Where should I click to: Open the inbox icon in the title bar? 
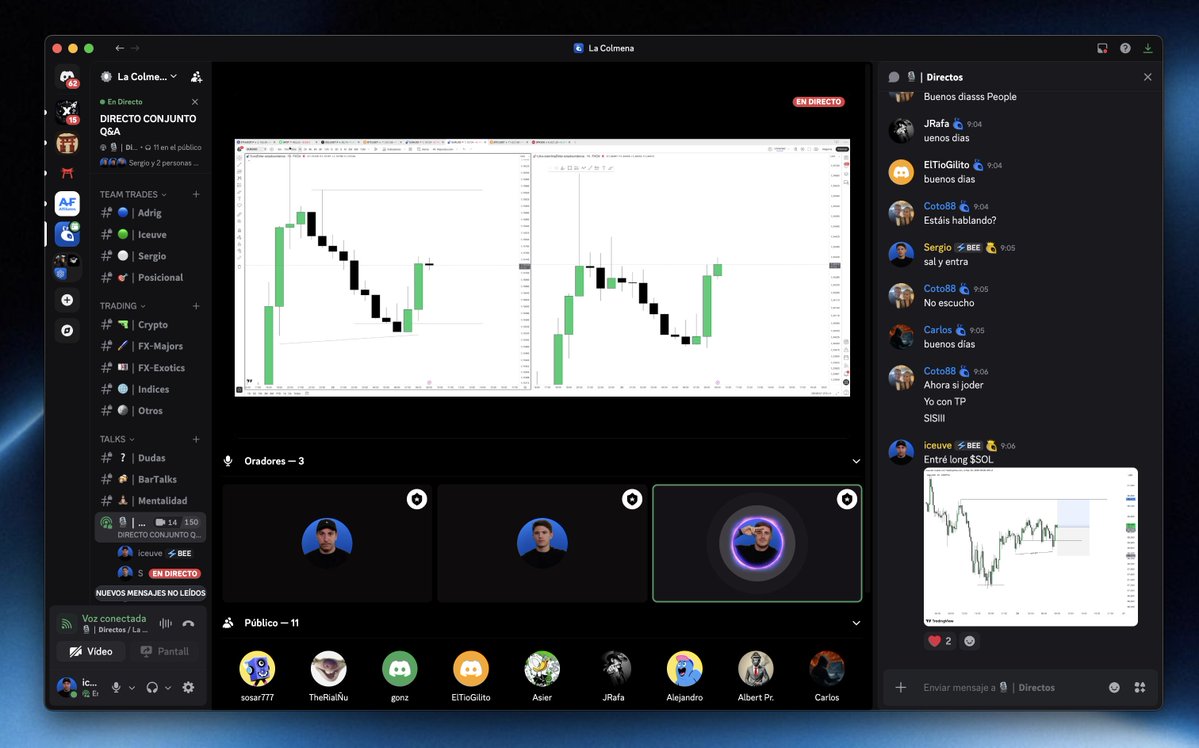(x=1102, y=48)
